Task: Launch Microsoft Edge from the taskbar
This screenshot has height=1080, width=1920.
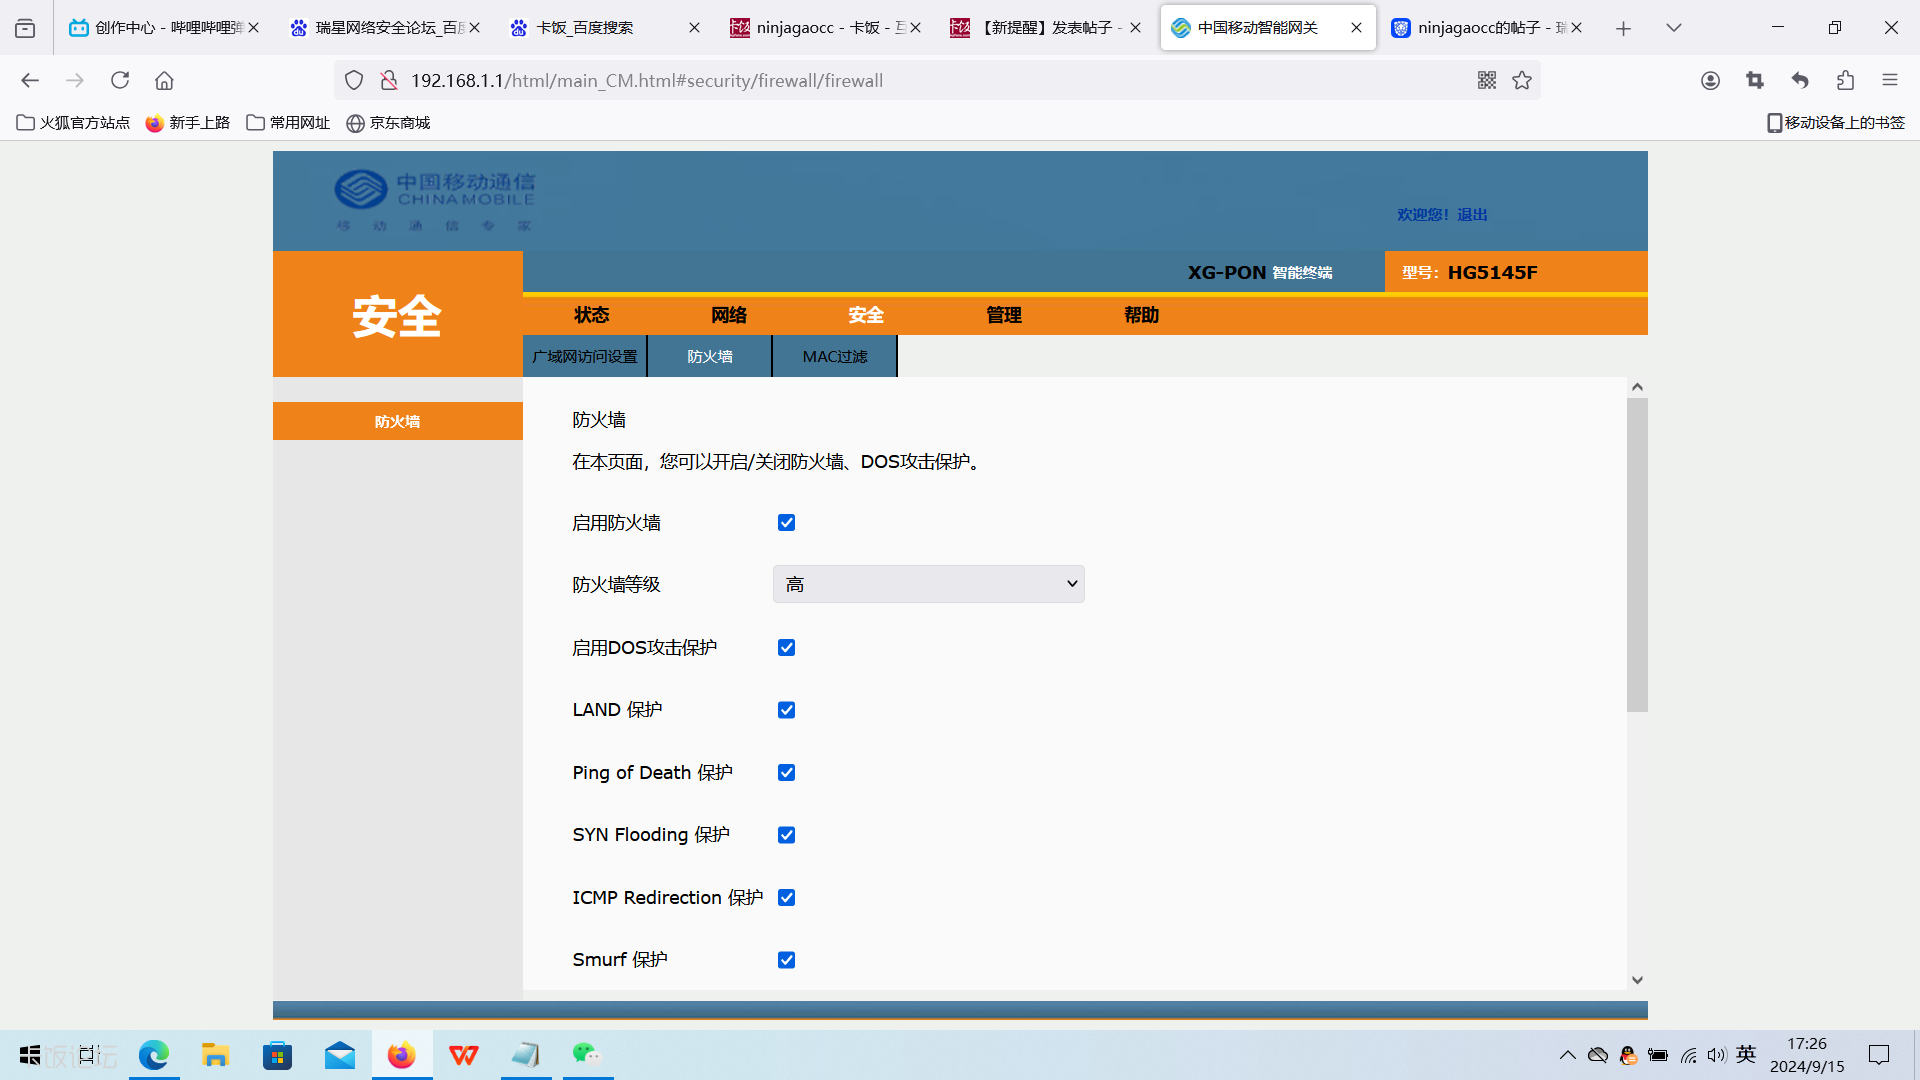Action: tap(154, 1055)
